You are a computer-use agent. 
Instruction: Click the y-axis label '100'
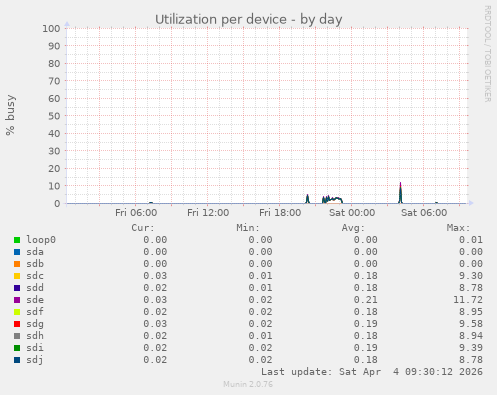[51, 28]
